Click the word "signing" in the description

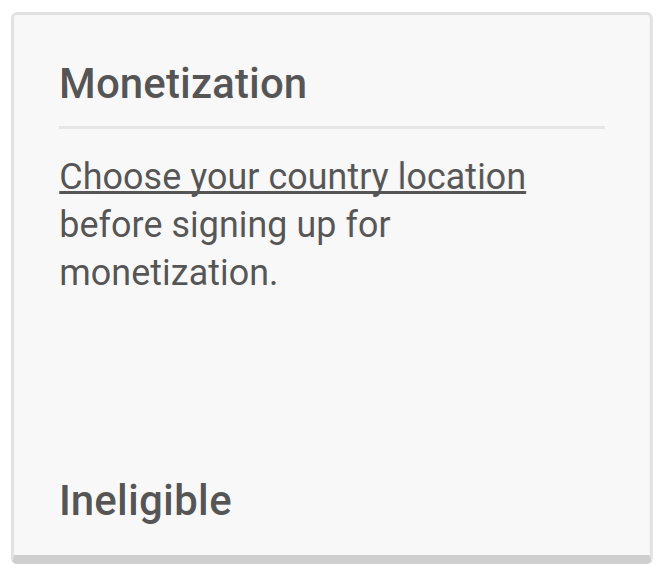click(230, 225)
